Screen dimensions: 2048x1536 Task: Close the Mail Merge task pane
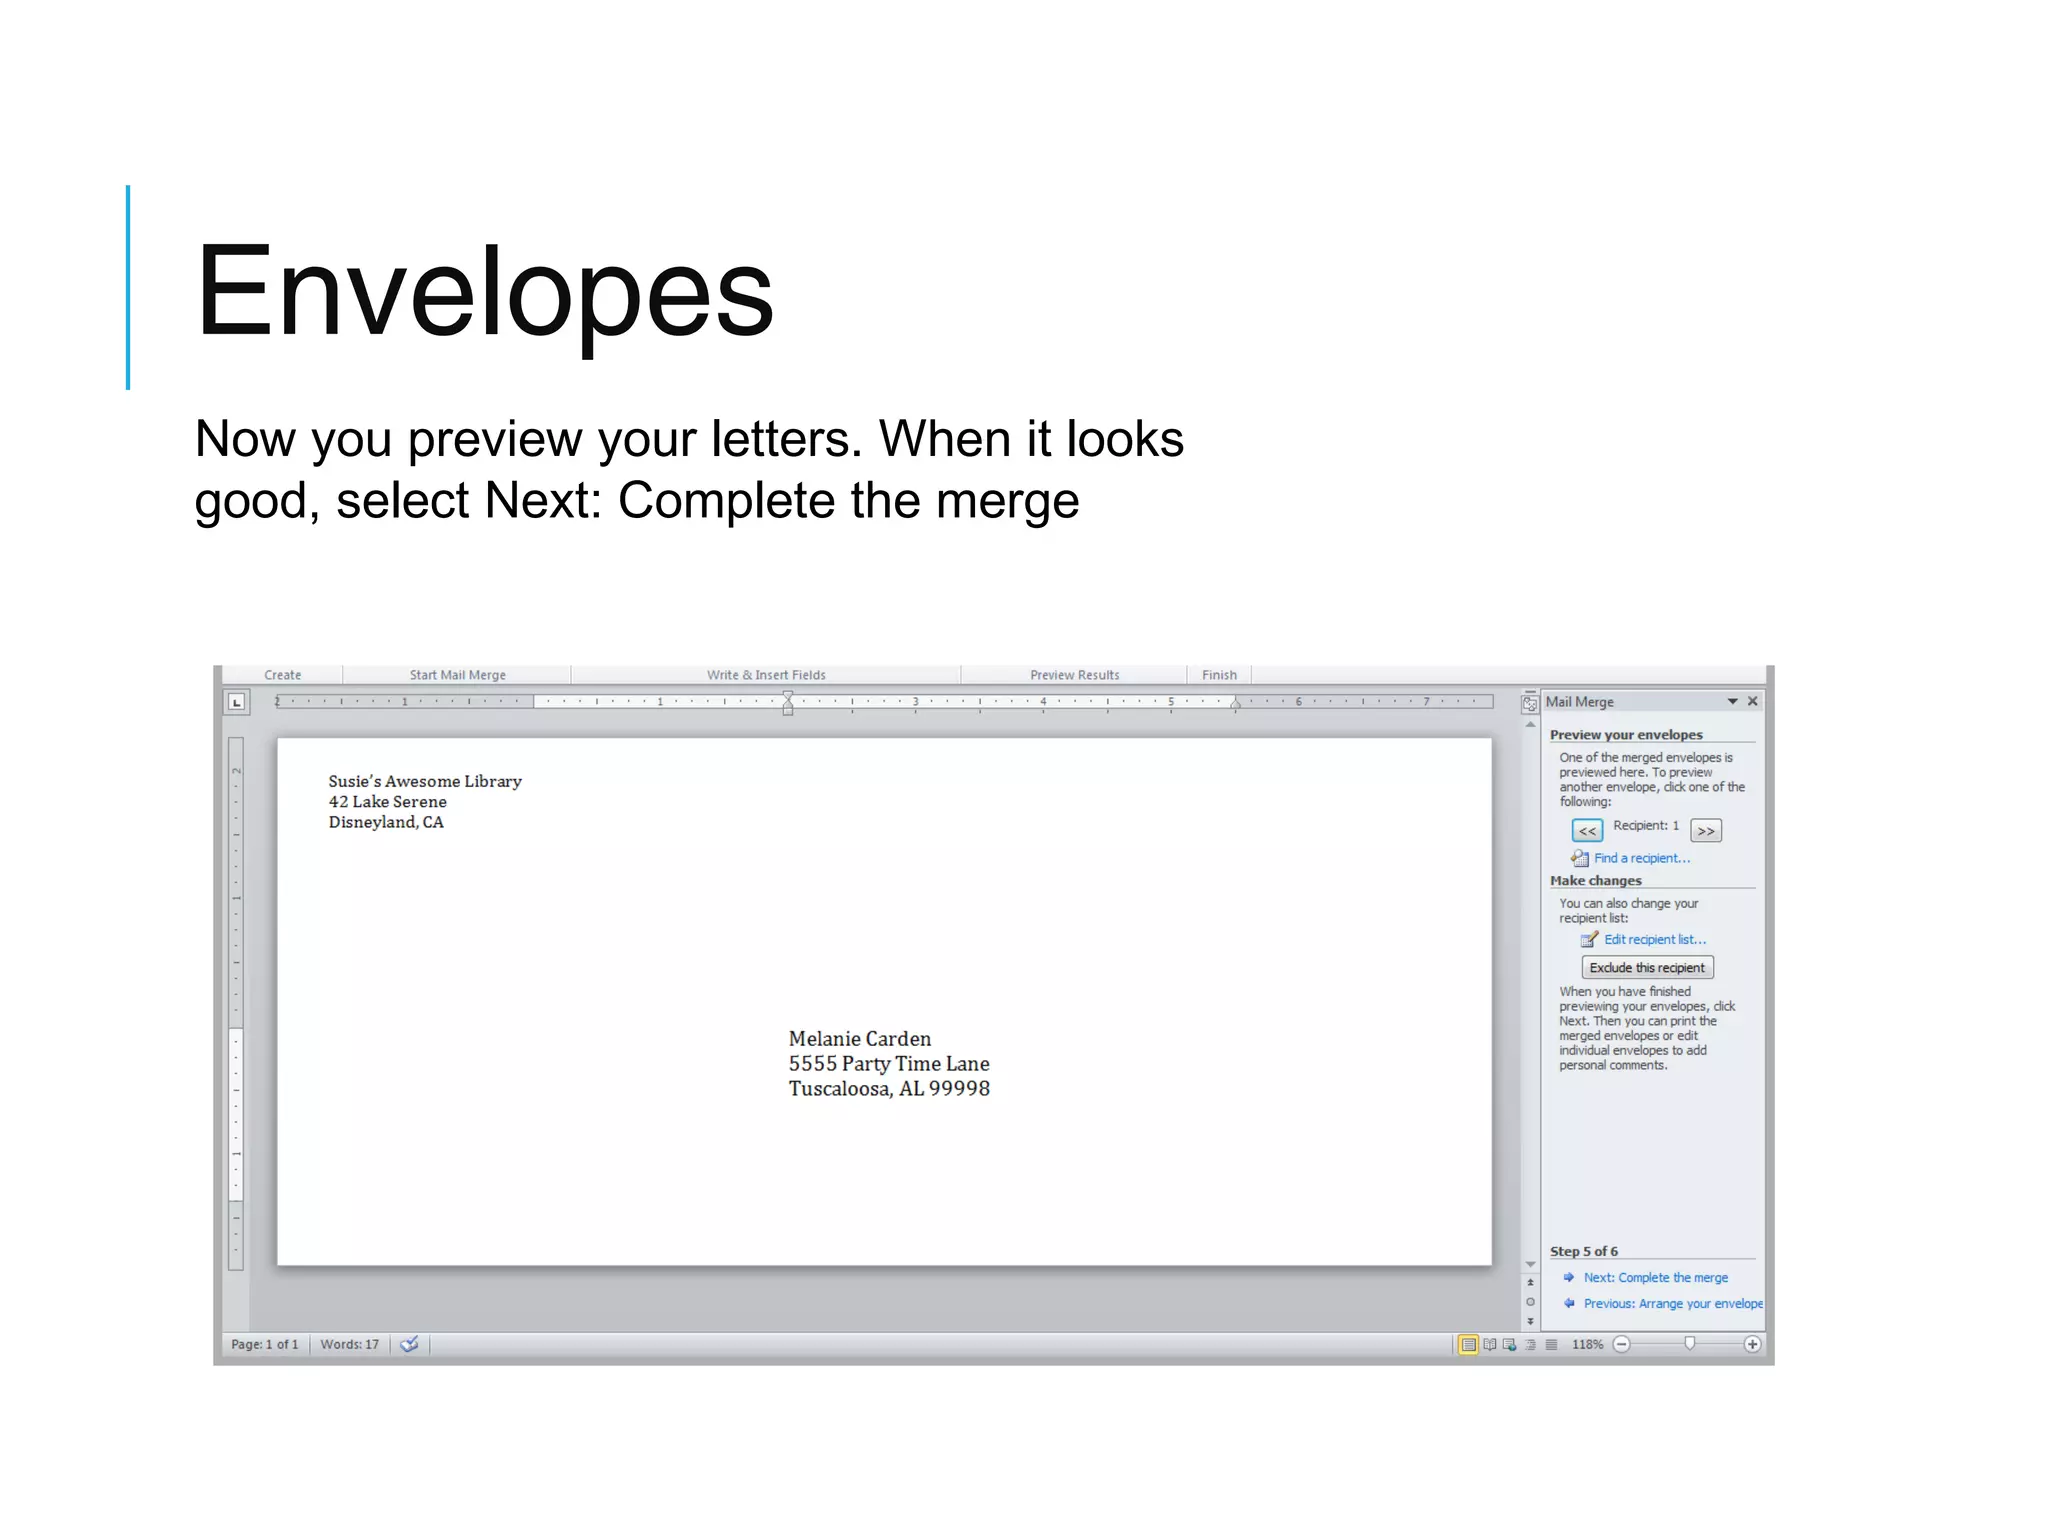(x=1752, y=702)
